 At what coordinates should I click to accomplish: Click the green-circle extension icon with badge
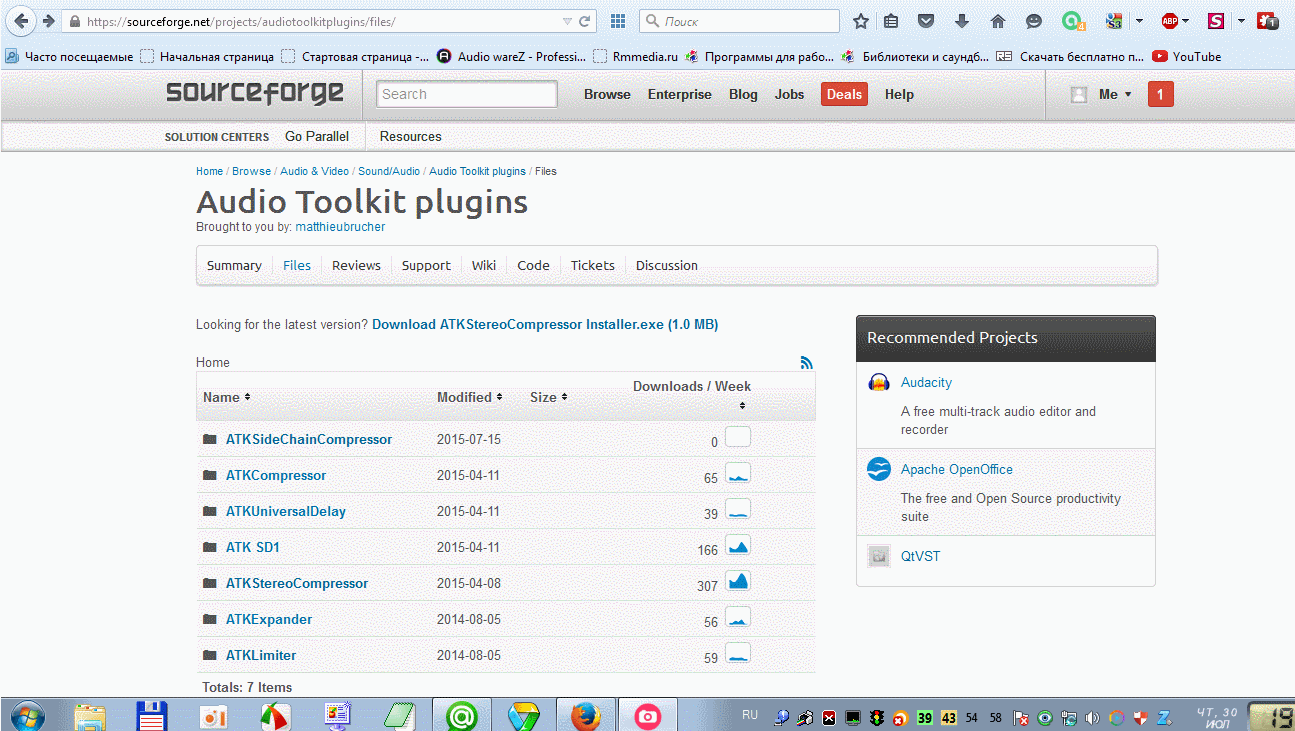pos(1072,21)
